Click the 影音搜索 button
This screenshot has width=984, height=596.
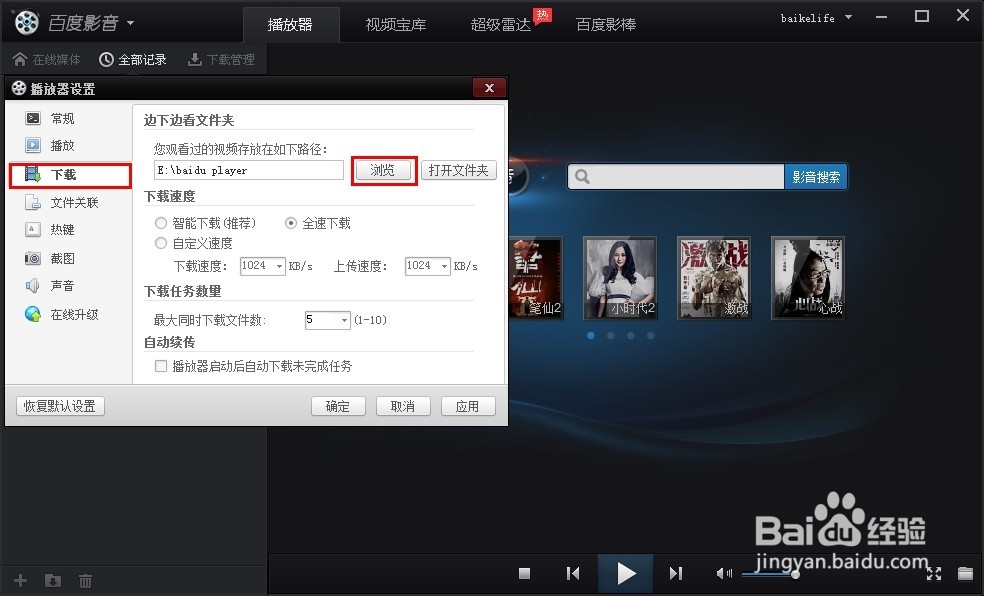click(x=816, y=176)
